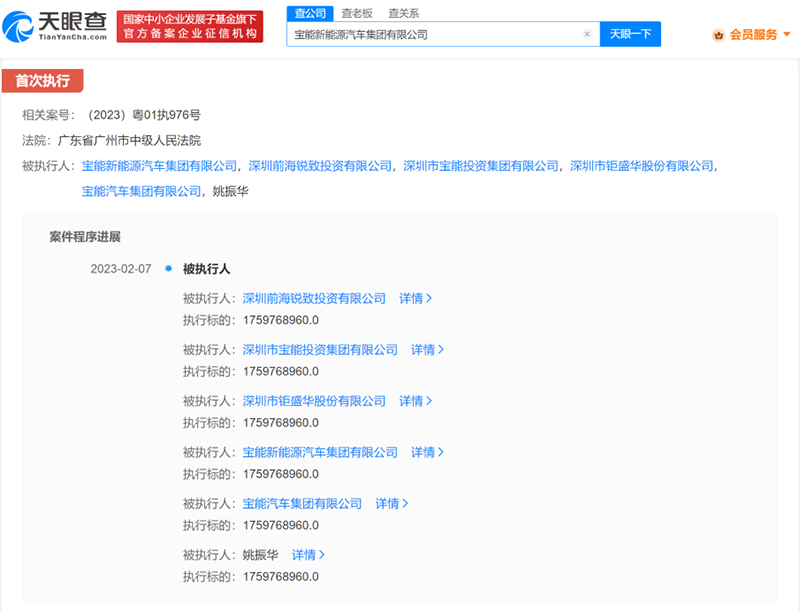View 详情 for 姚振华
Image resolution: width=800 pixels, height=612 pixels.
point(308,555)
